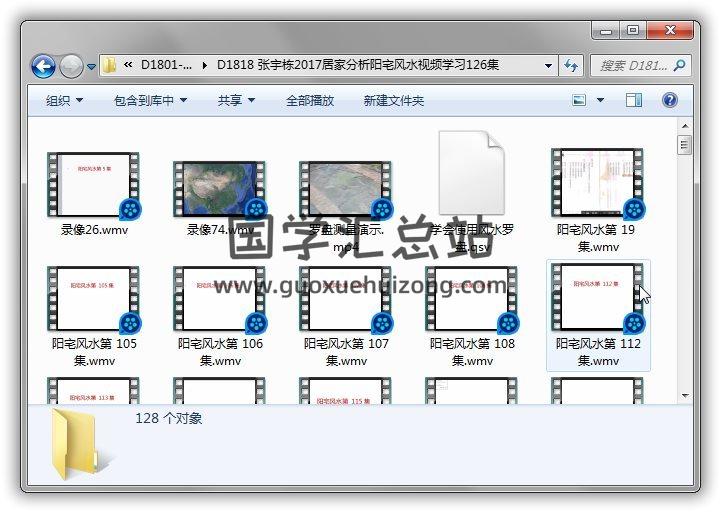Open recent pages dropdown arrow
The width and height of the screenshot is (721, 513).
click(x=91, y=67)
